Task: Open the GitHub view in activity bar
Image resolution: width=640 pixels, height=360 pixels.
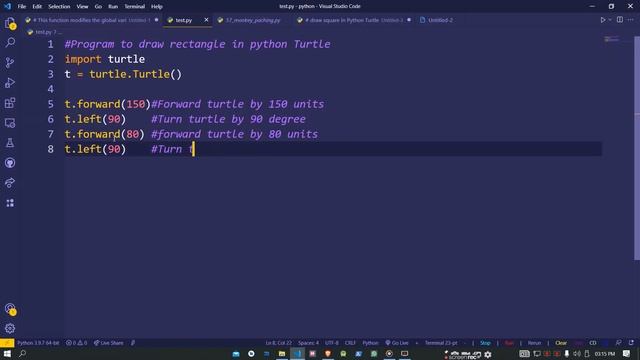Action: click(10, 163)
